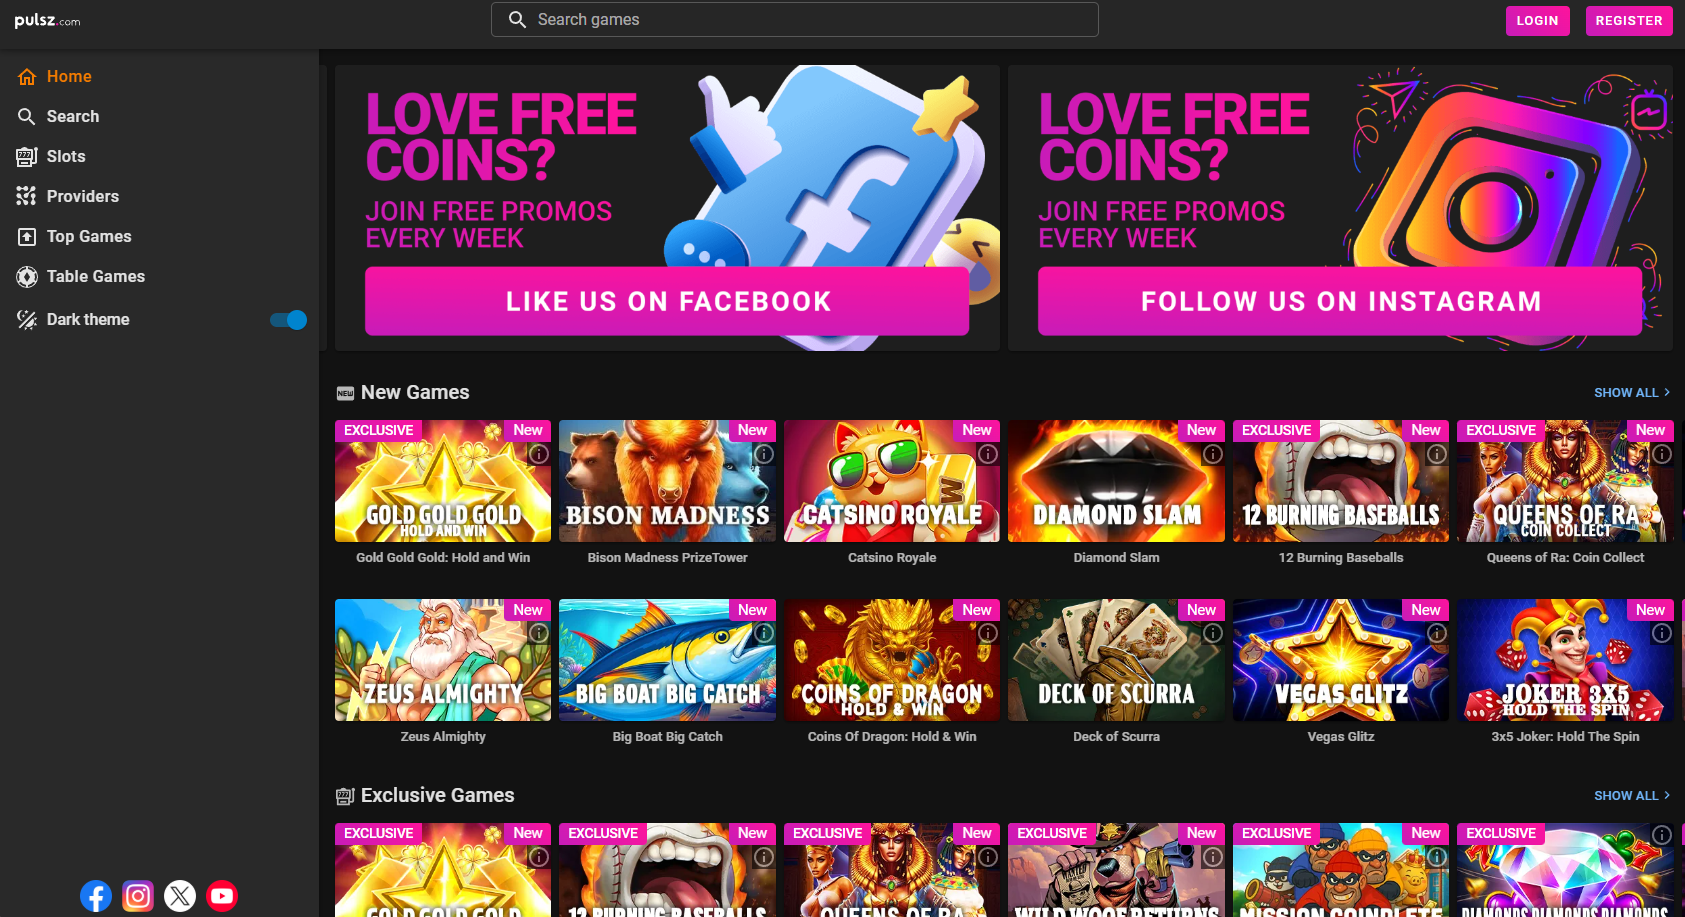Expand New Games via Show All
The width and height of the screenshot is (1685, 917).
coord(1632,393)
